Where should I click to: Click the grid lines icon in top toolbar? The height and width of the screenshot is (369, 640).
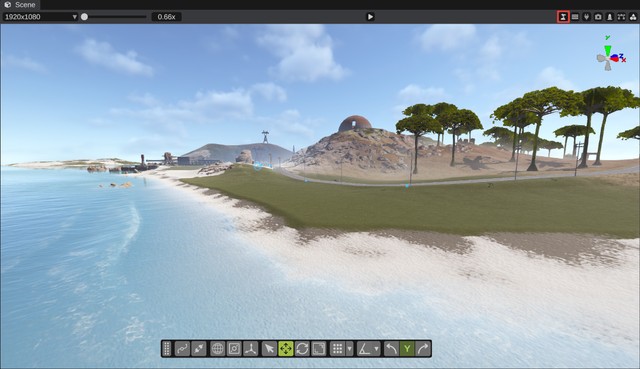click(x=575, y=17)
